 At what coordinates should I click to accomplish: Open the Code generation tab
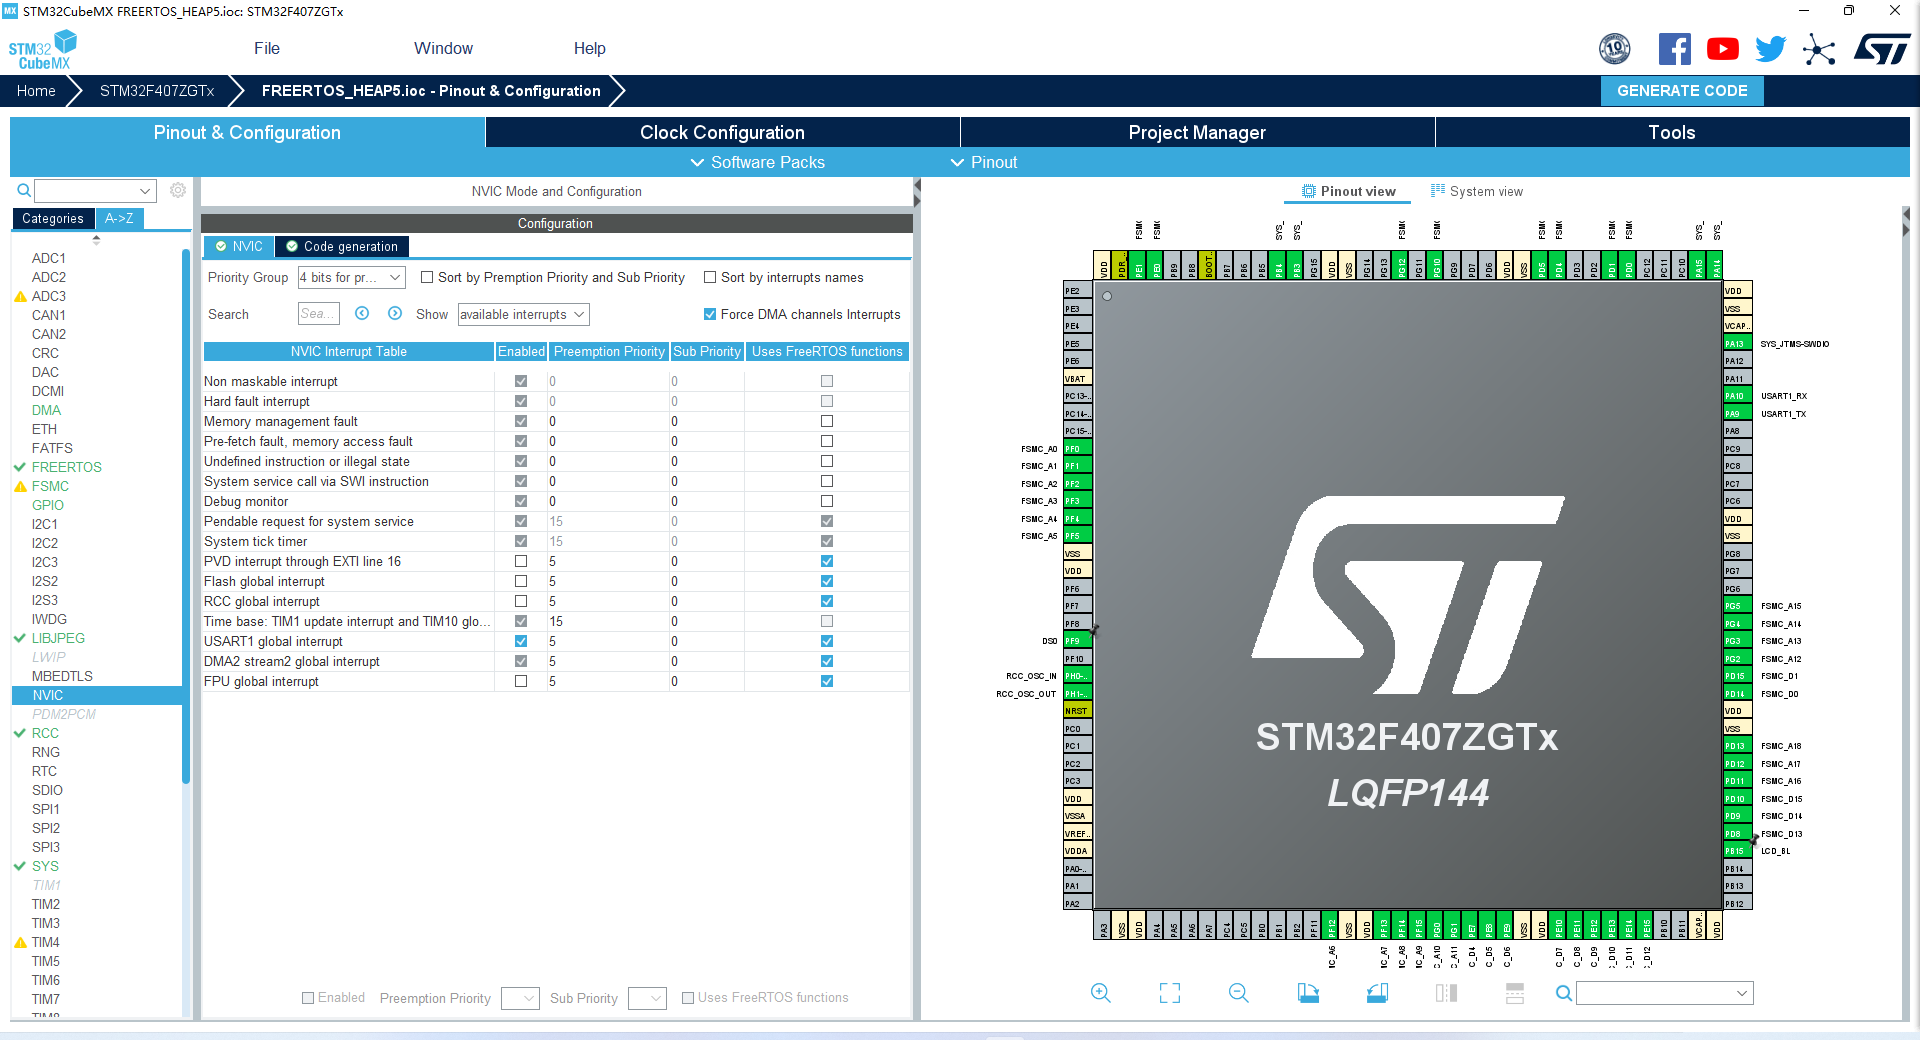341,246
